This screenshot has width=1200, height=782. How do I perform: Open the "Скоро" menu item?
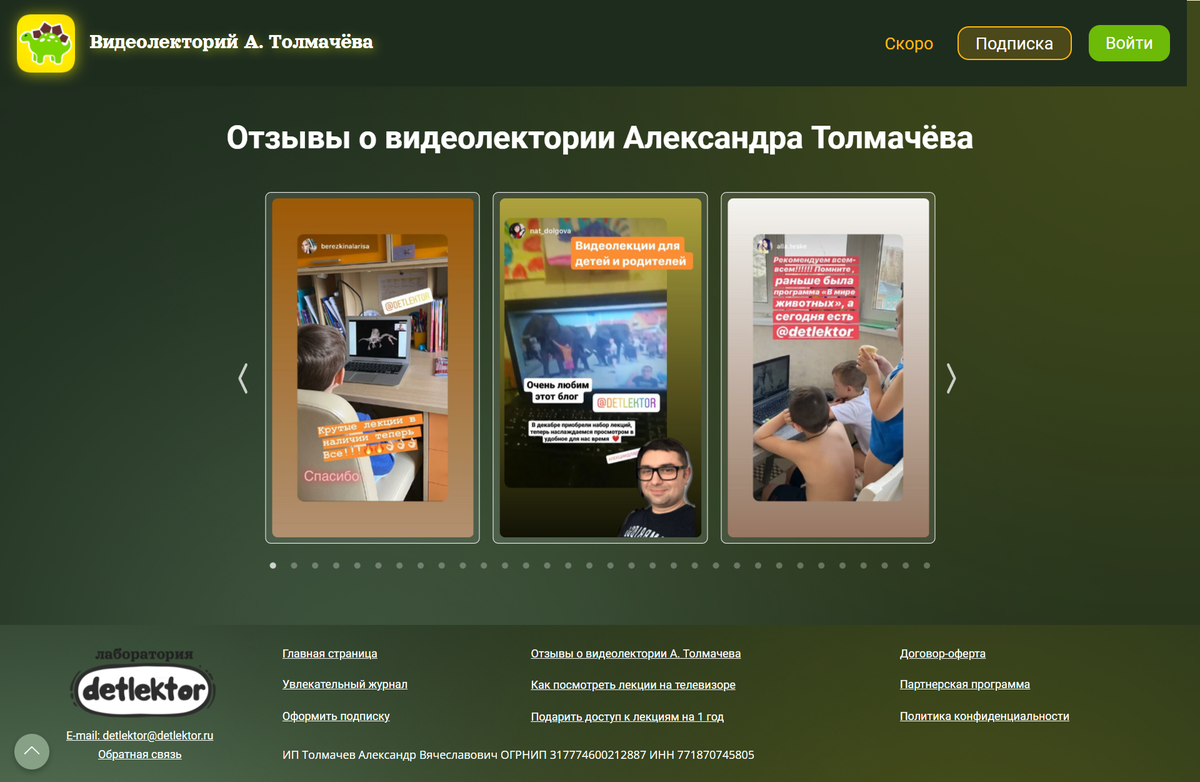tap(908, 44)
